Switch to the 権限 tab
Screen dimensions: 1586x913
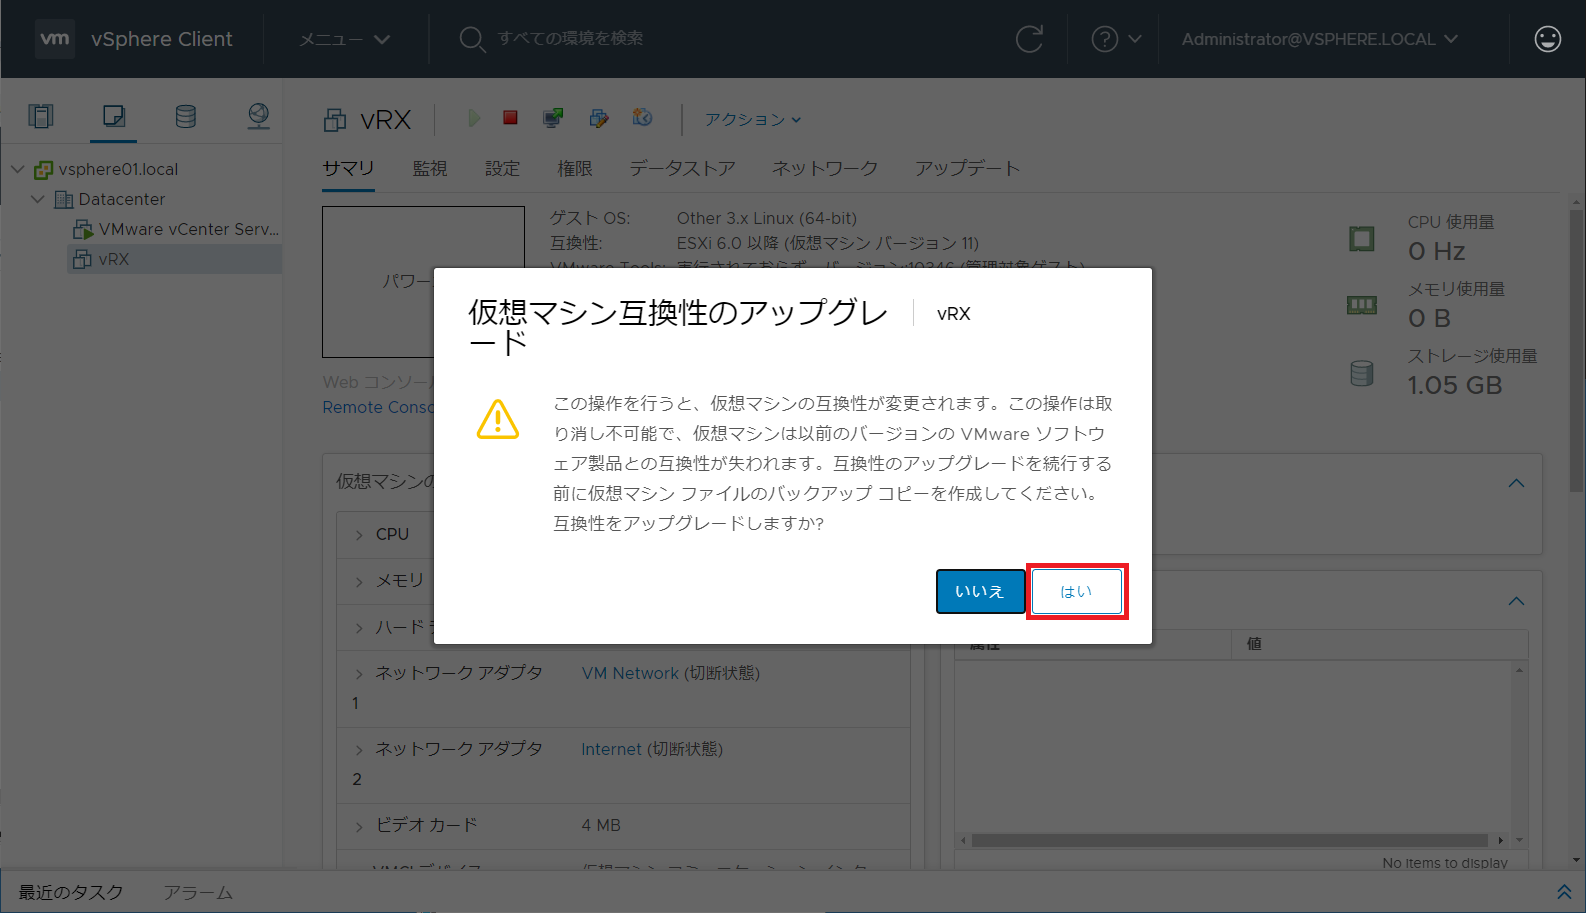575,168
